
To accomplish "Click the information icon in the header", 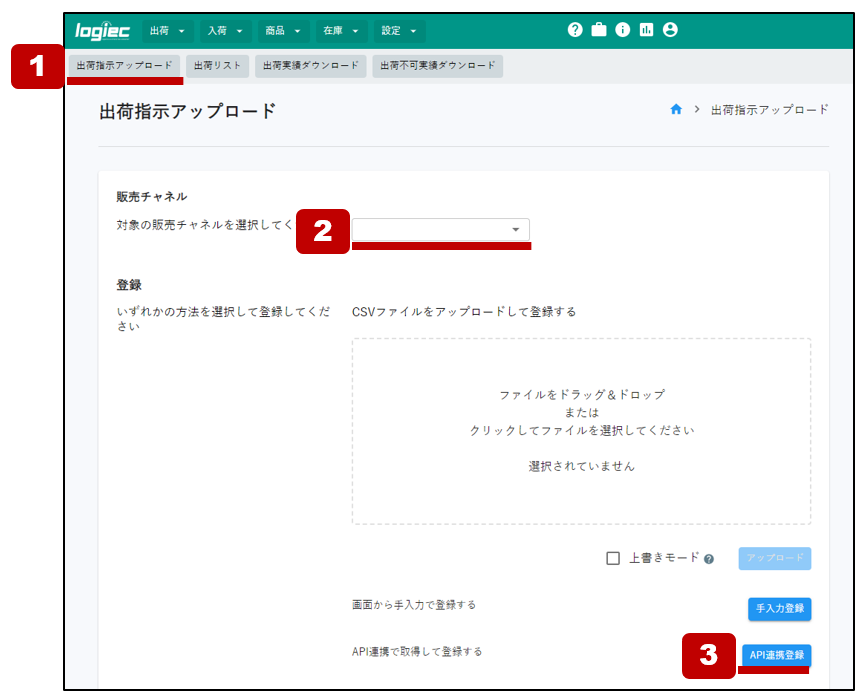I will pyautogui.click(x=622, y=30).
